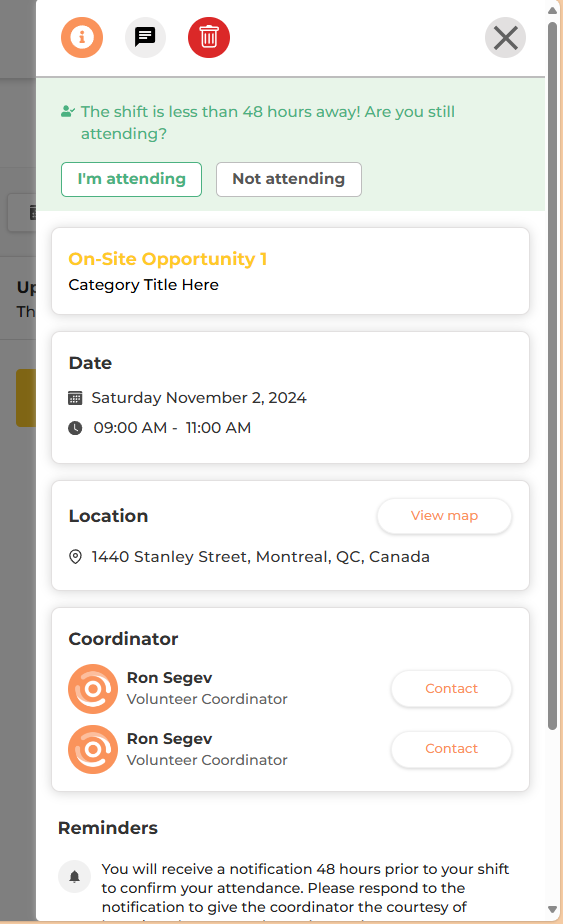
Task: Contact the first volunteer coordinator
Action: point(451,688)
